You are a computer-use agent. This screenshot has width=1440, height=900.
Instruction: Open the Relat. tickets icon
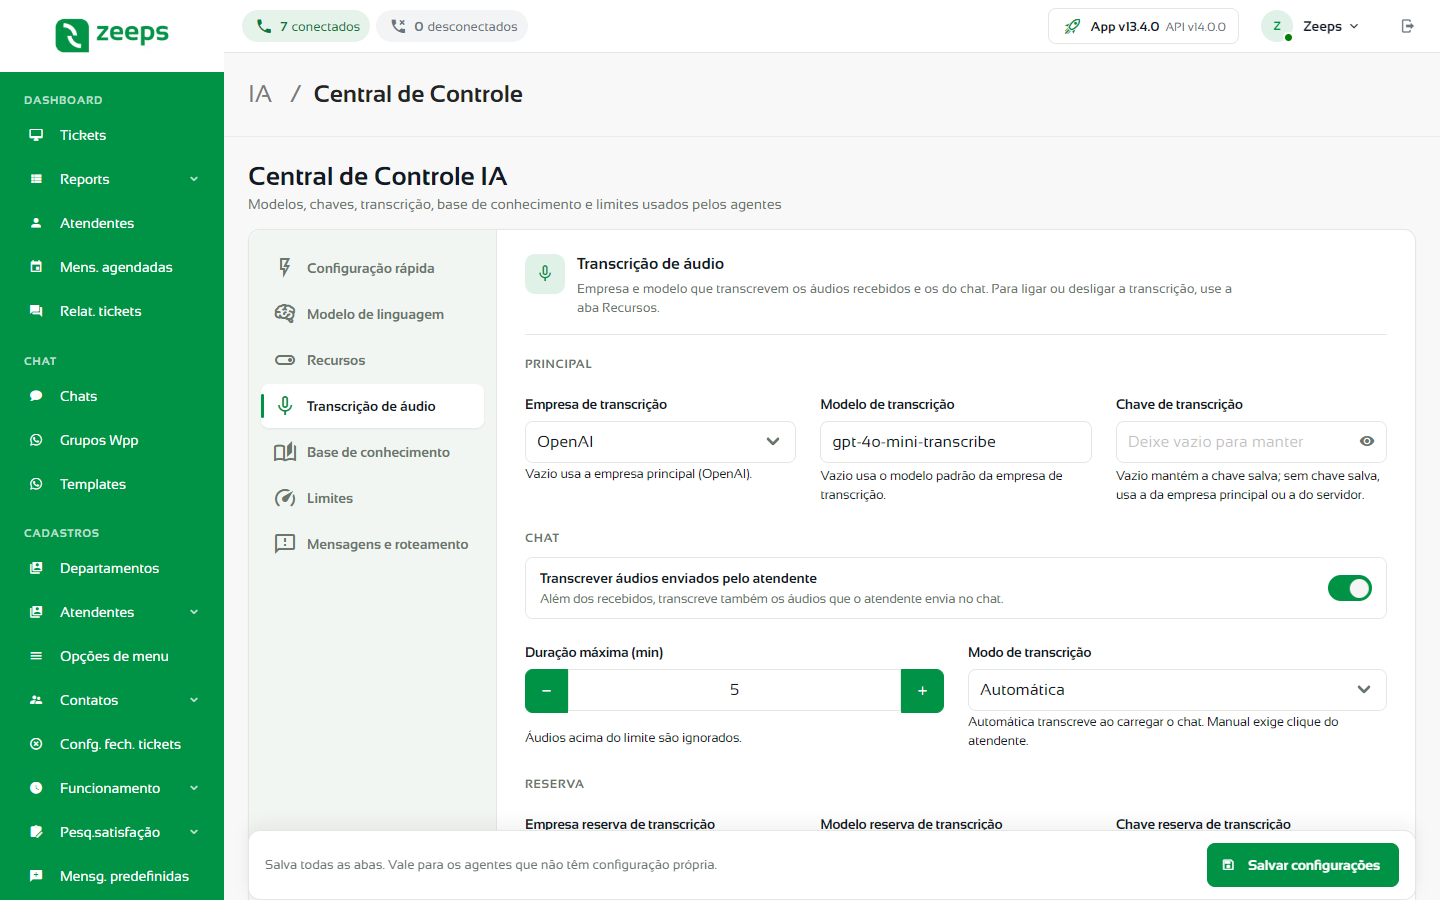point(36,311)
